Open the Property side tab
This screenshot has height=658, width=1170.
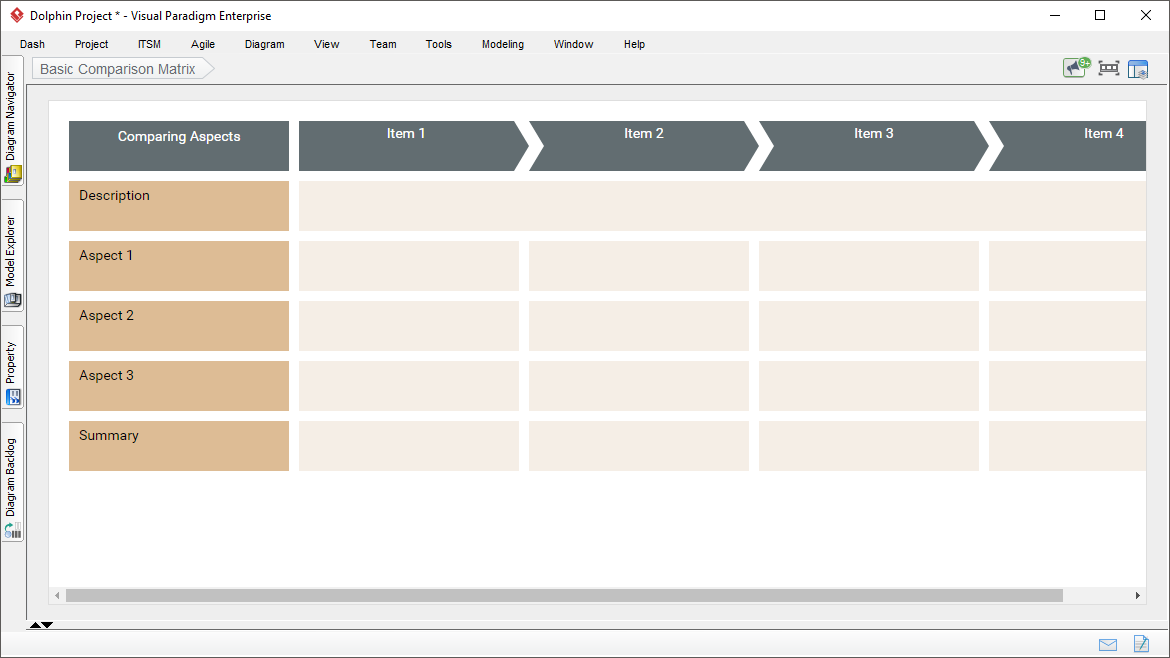pos(12,366)
